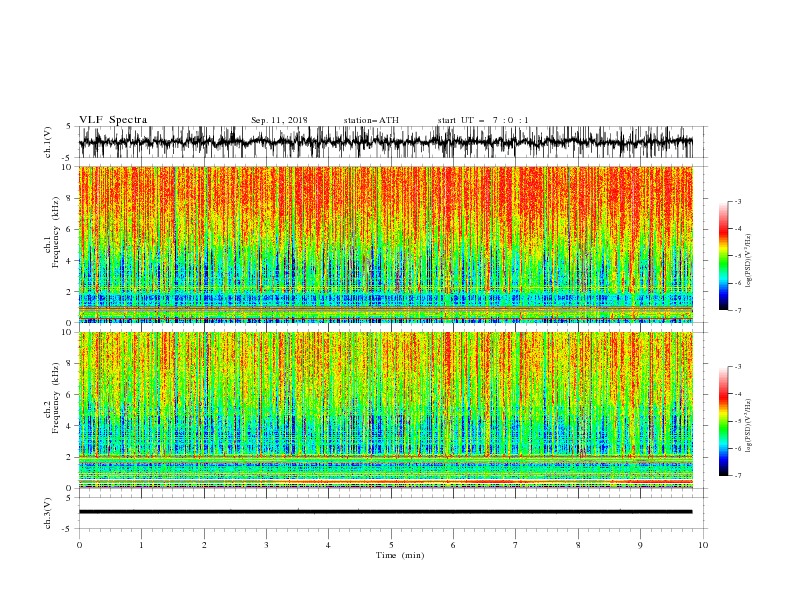Click the 'ch.1(V)' waveform axis label
Screen dimensions: 792x612
[x=48, y=142]
